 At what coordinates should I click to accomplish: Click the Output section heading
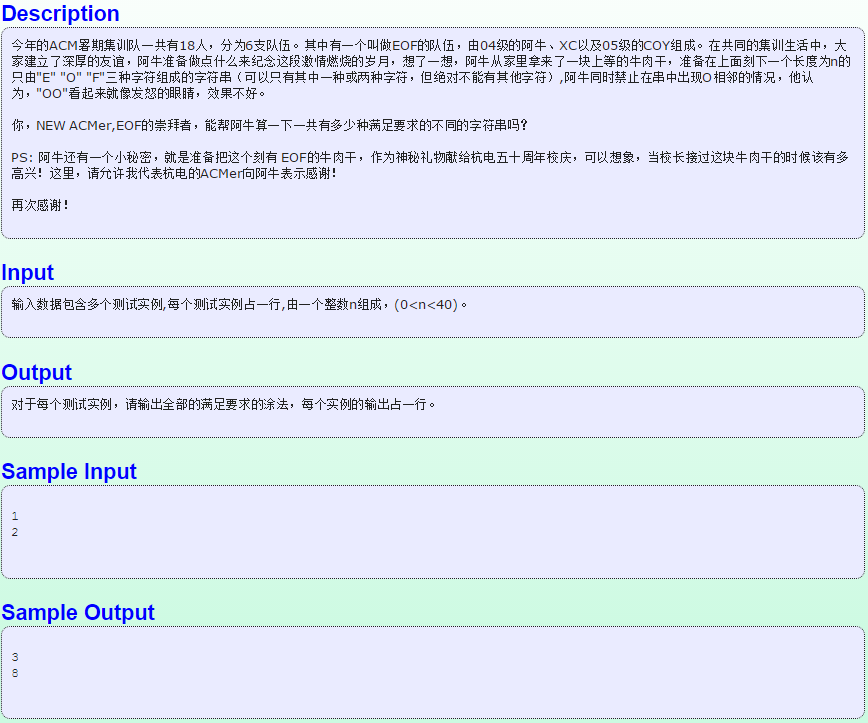[37, 372]
